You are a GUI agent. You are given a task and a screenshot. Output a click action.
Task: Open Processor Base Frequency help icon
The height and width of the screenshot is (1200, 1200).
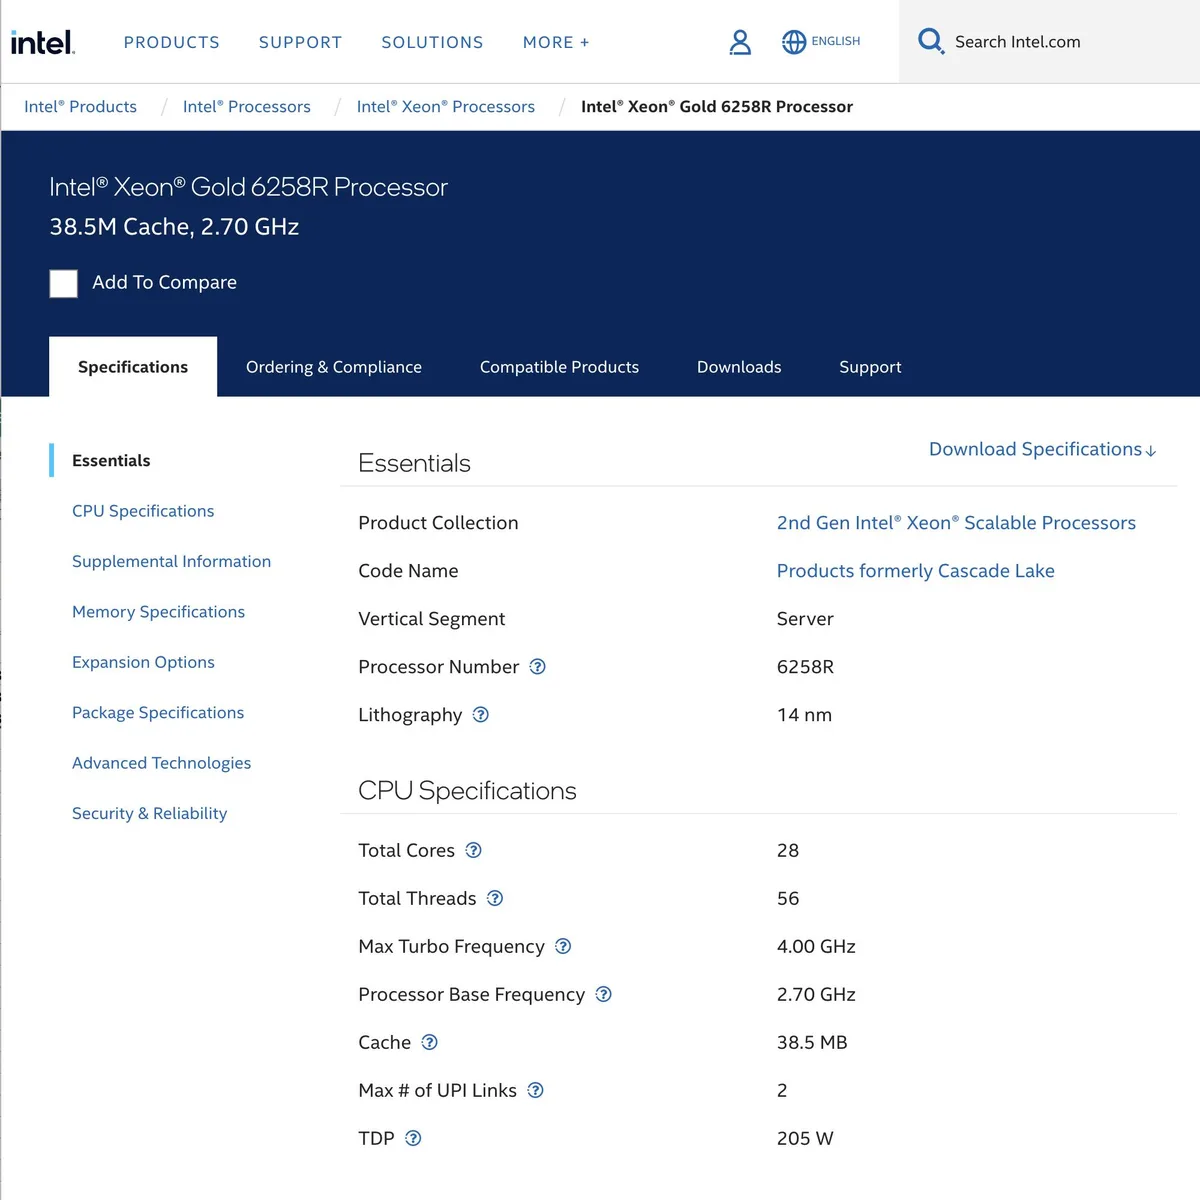(x=603, y=994)
